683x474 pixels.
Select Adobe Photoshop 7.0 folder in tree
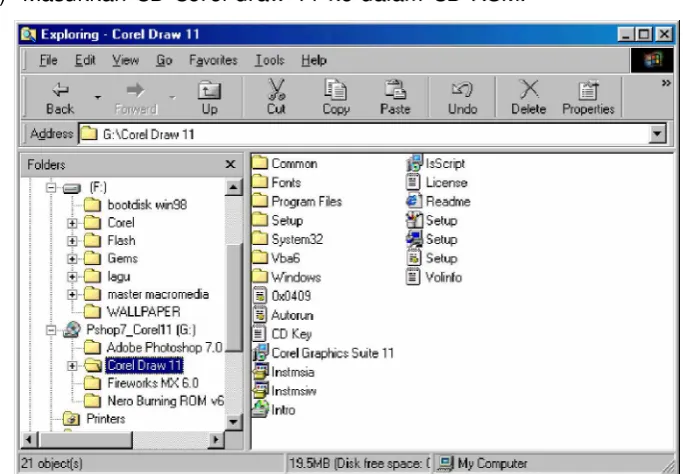[153, 347]
